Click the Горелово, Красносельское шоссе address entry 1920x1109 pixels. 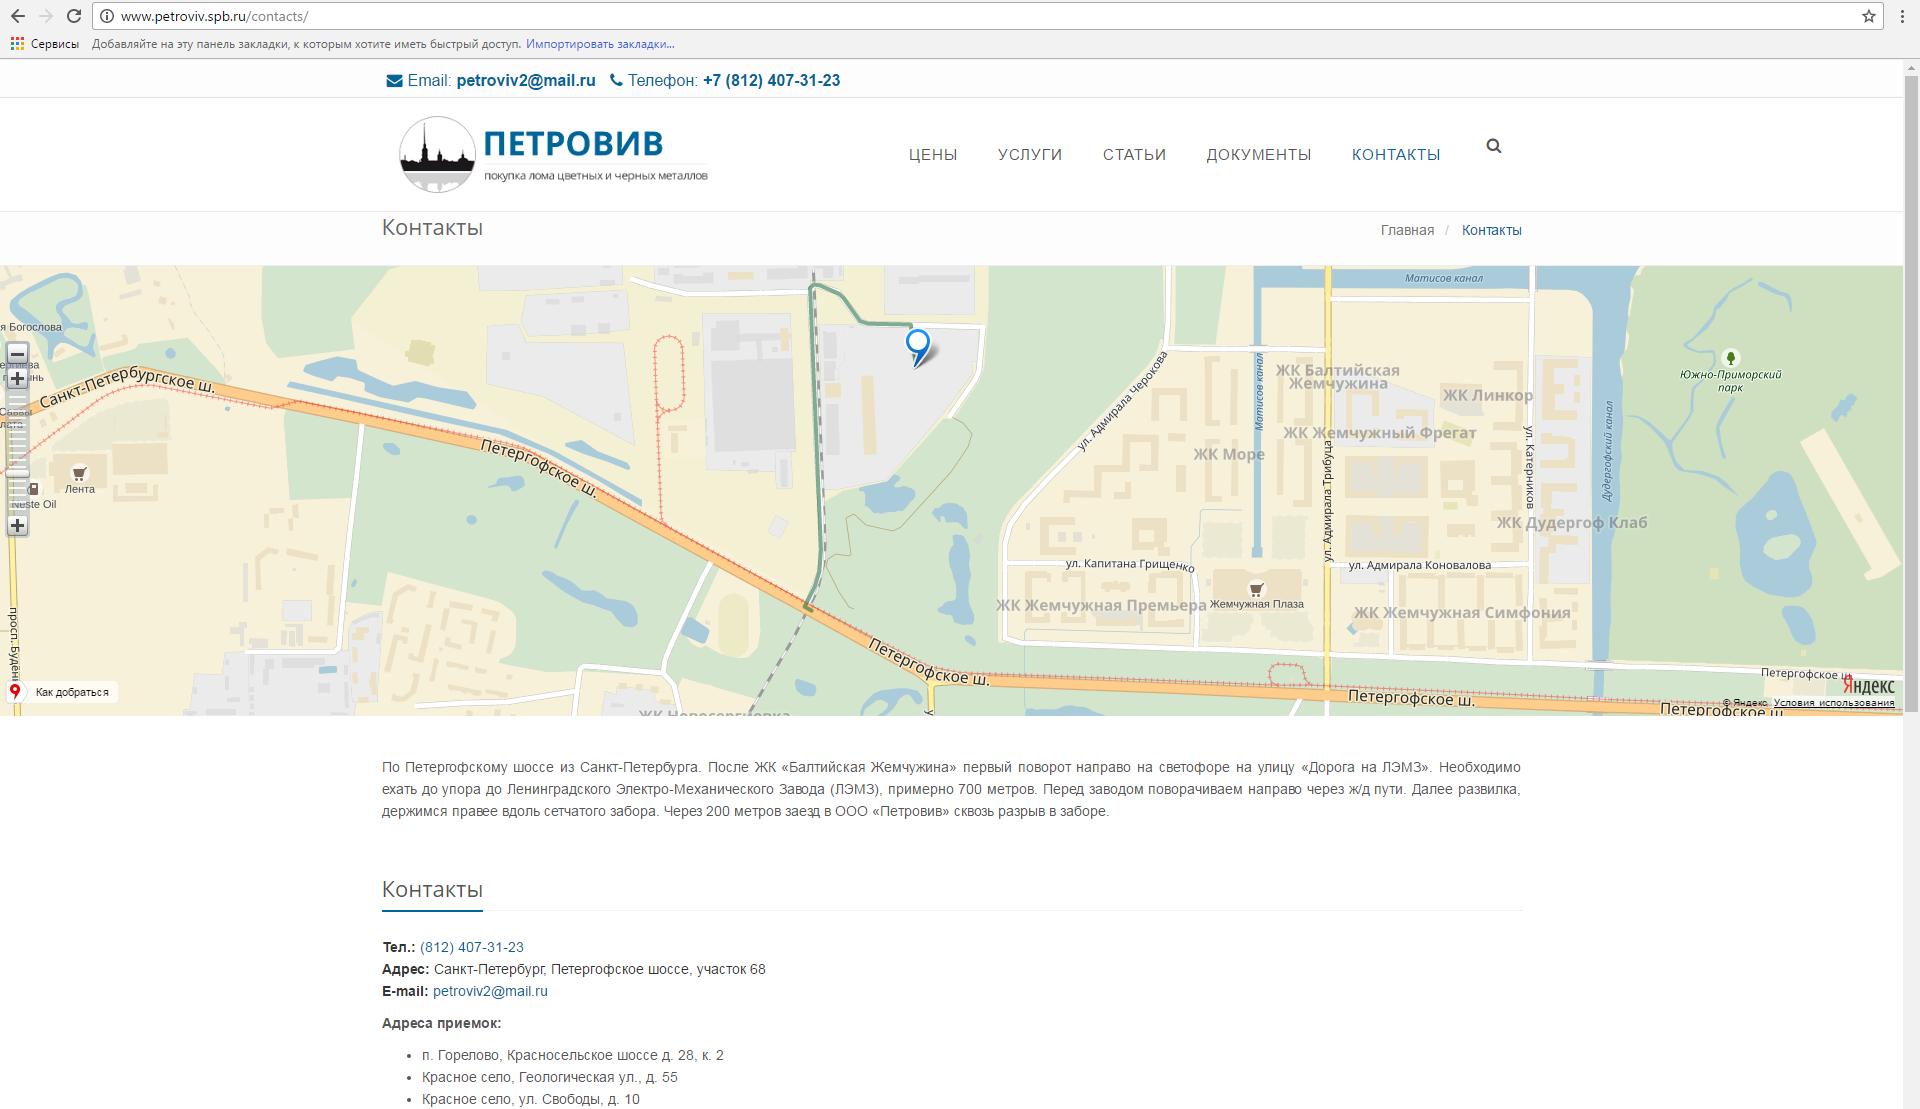[x=573, y=1055]
